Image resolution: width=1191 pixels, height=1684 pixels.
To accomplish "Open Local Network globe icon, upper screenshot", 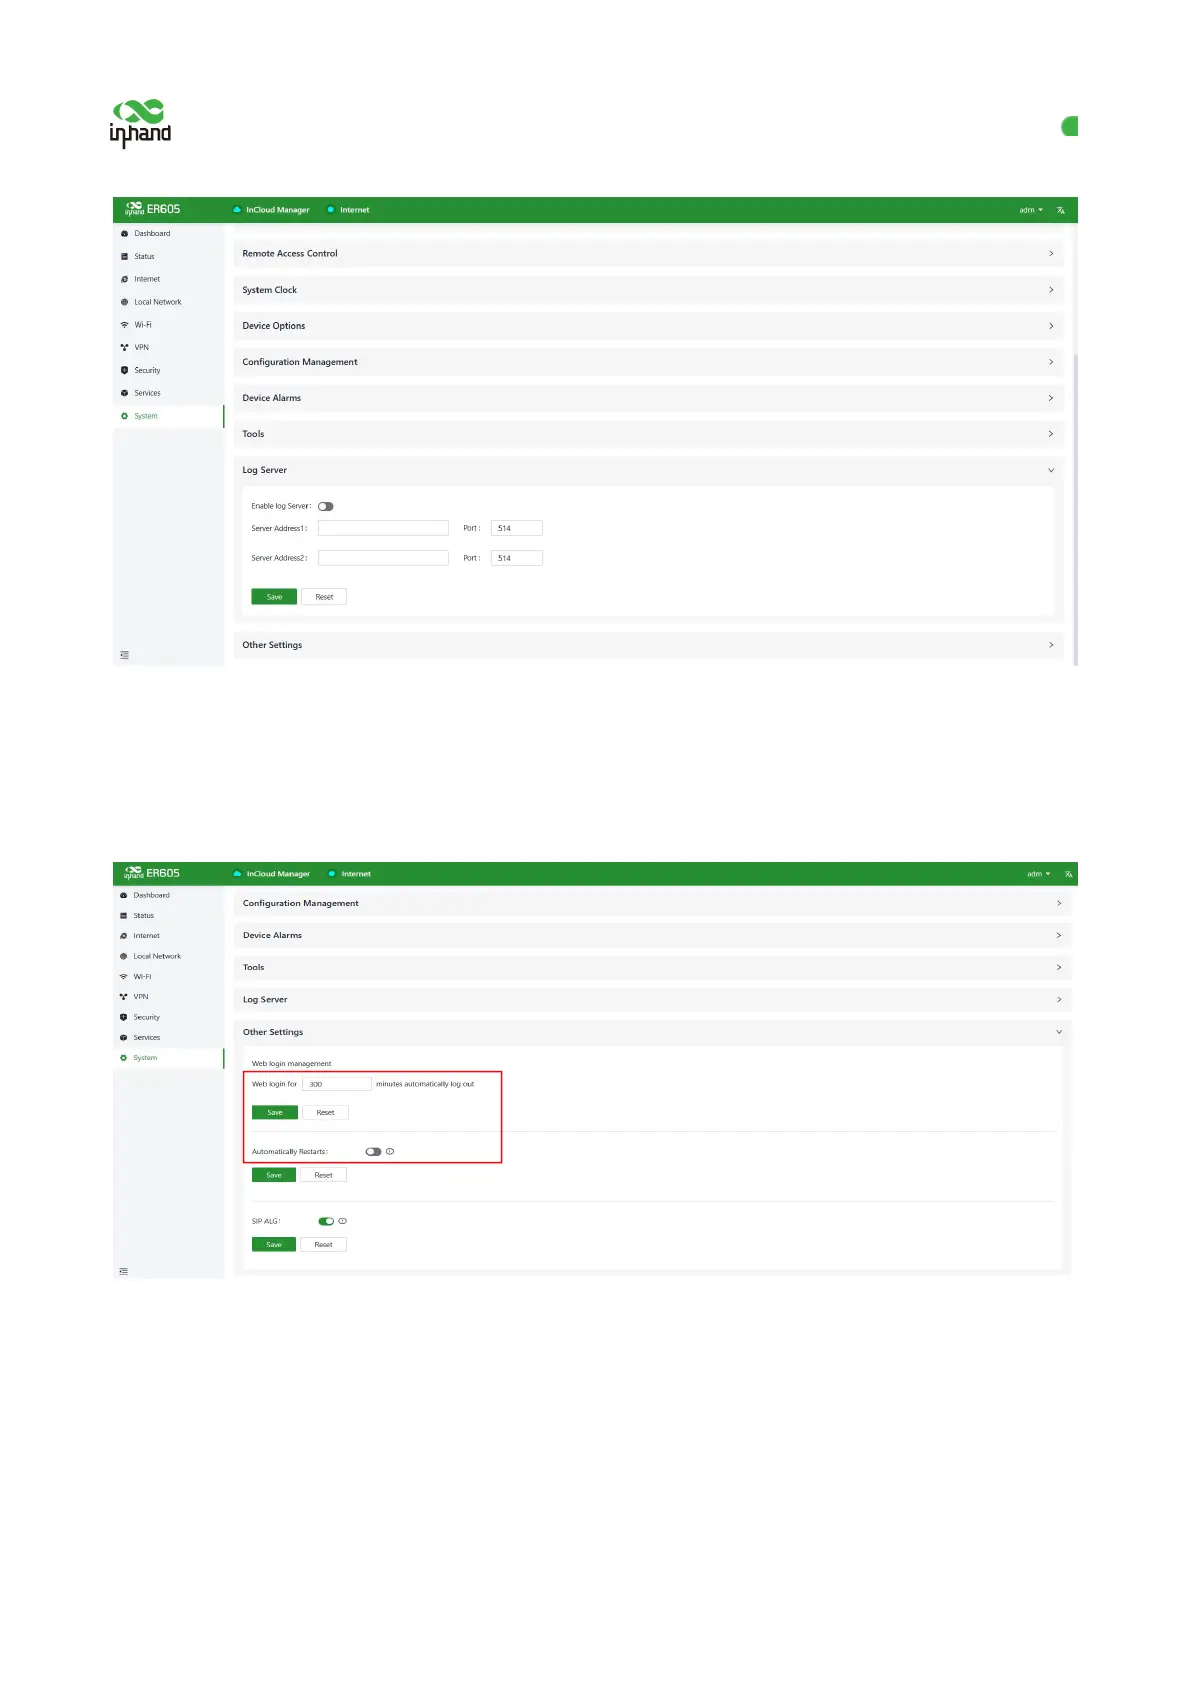I will 124,302.
